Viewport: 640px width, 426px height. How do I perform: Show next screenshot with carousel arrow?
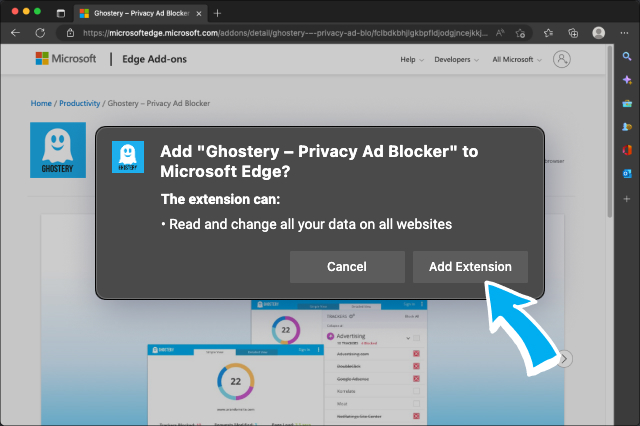click(565, 358)
